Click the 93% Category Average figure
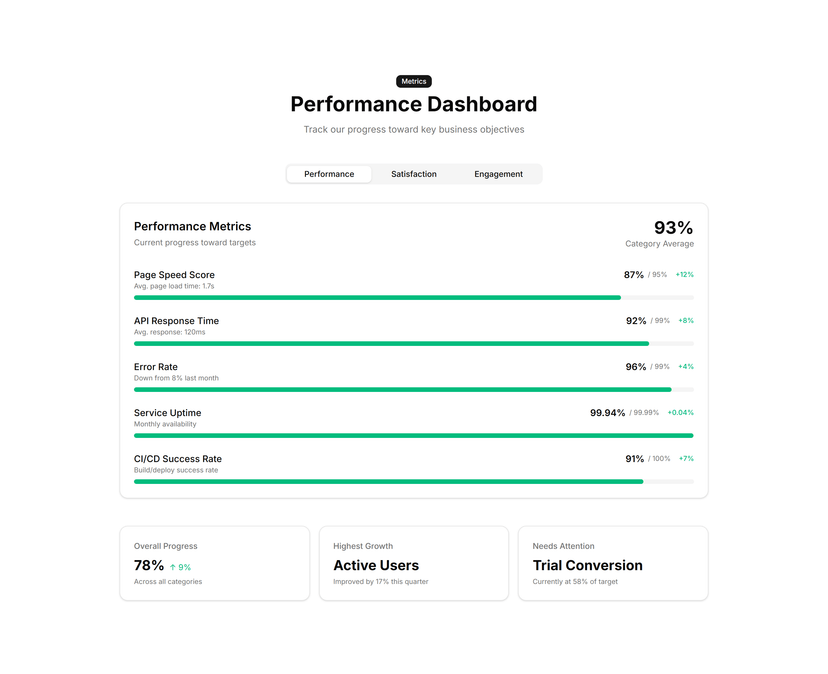 coord(673,228)
